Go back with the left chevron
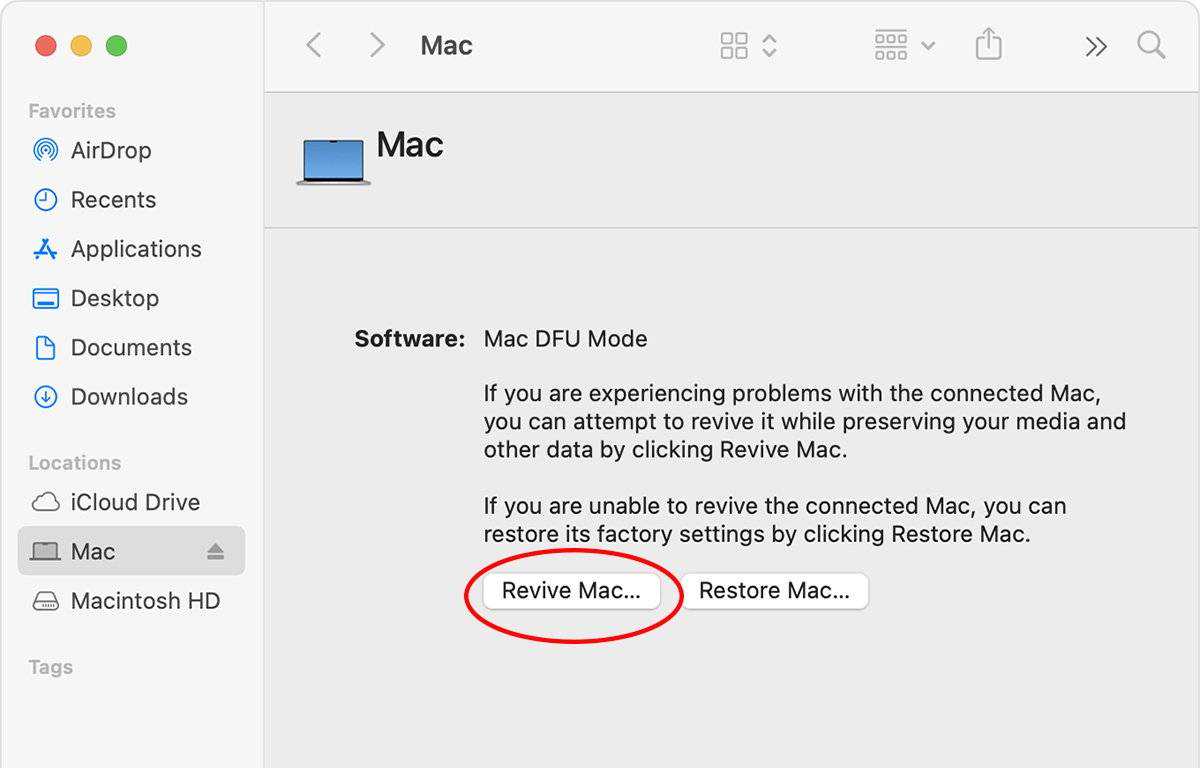 tap(314, 45)
